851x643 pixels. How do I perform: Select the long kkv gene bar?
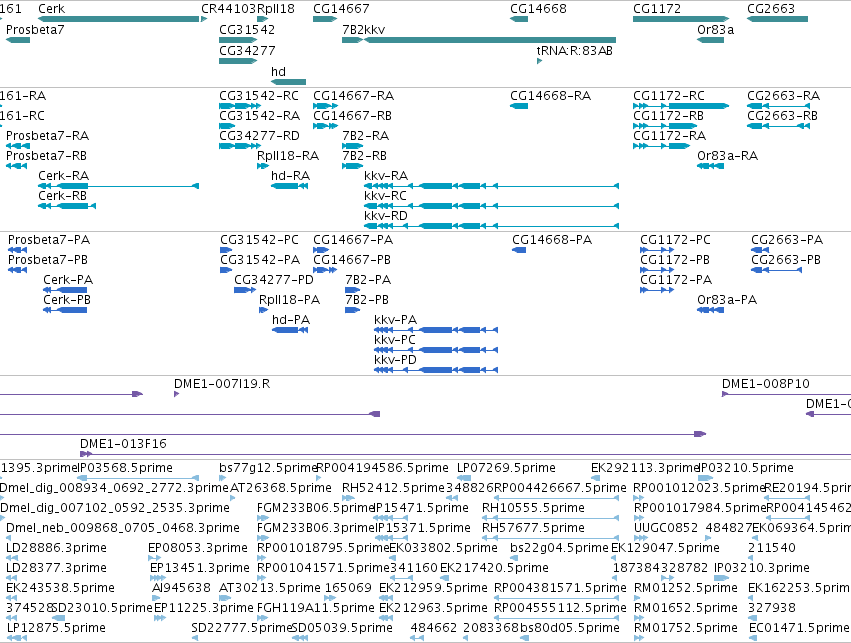[490, 40]
